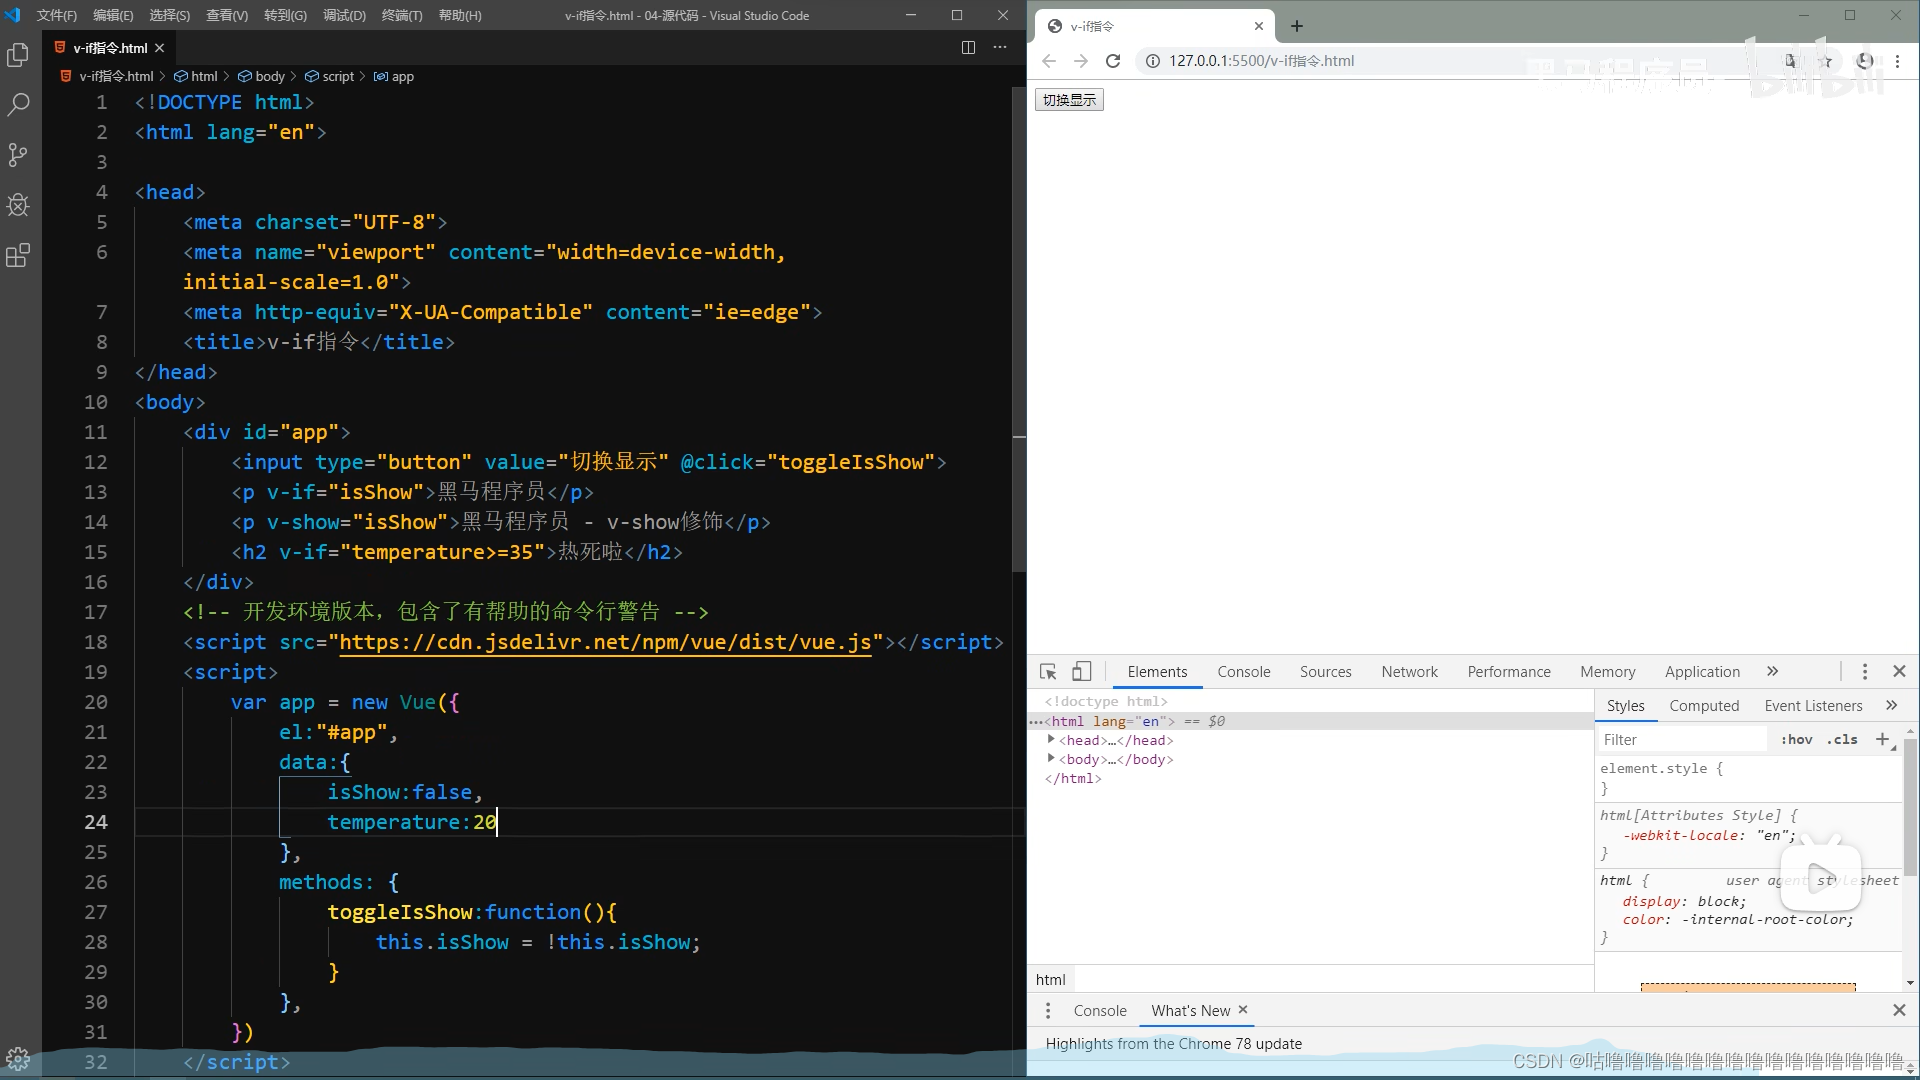Open VS Code settings gear at bottom left
The width and height of the screenshot is (1920, 1080).
click(18, 1059)
